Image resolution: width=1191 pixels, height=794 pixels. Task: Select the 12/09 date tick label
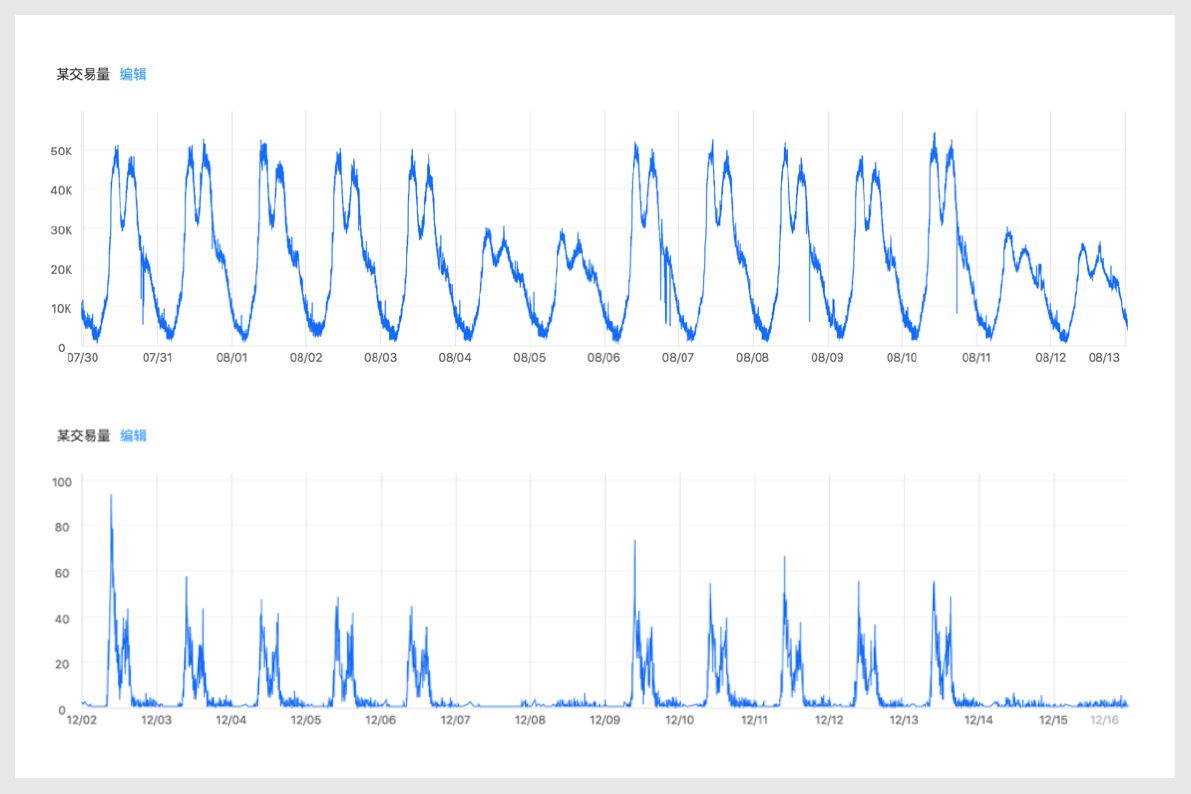point(605,720)
